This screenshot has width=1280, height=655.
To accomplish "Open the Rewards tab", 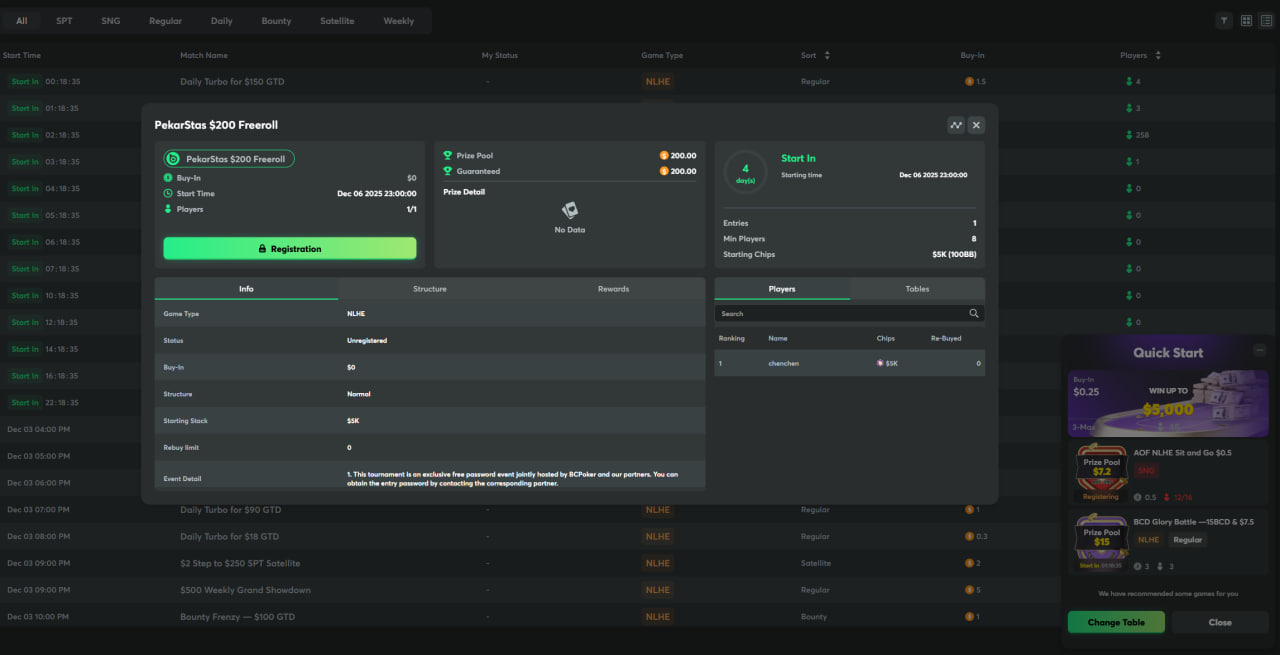I will click(613, 289).
